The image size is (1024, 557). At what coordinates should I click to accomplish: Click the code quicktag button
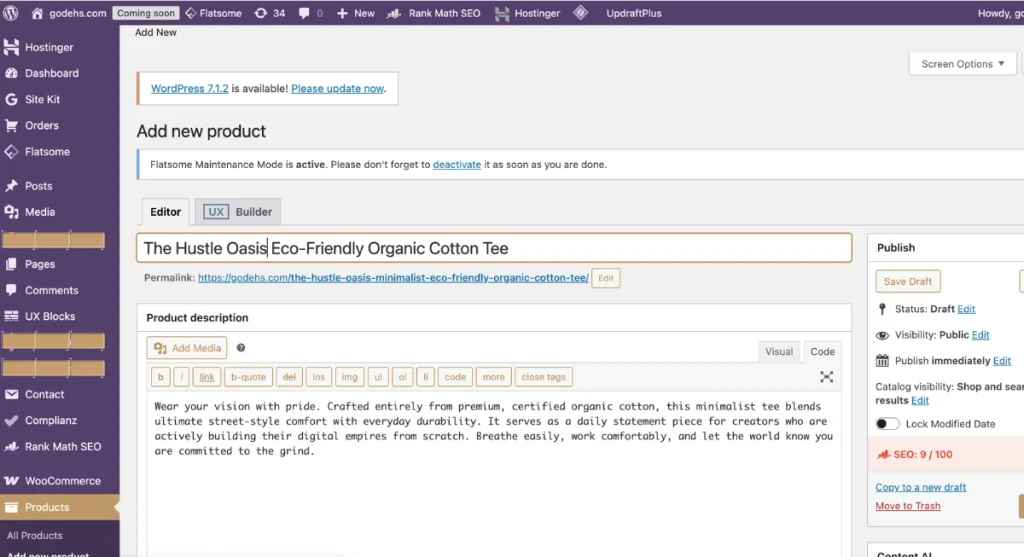455,377
